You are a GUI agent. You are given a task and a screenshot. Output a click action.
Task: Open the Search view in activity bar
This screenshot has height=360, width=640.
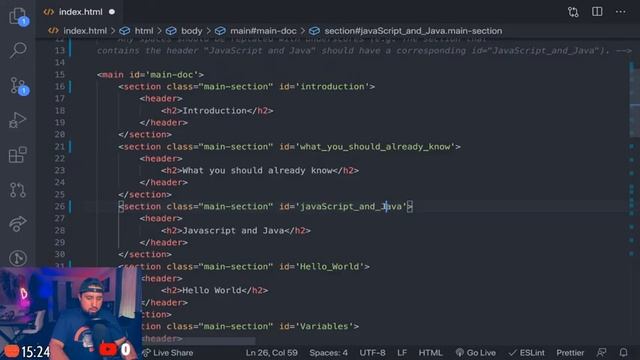(18, 50)
